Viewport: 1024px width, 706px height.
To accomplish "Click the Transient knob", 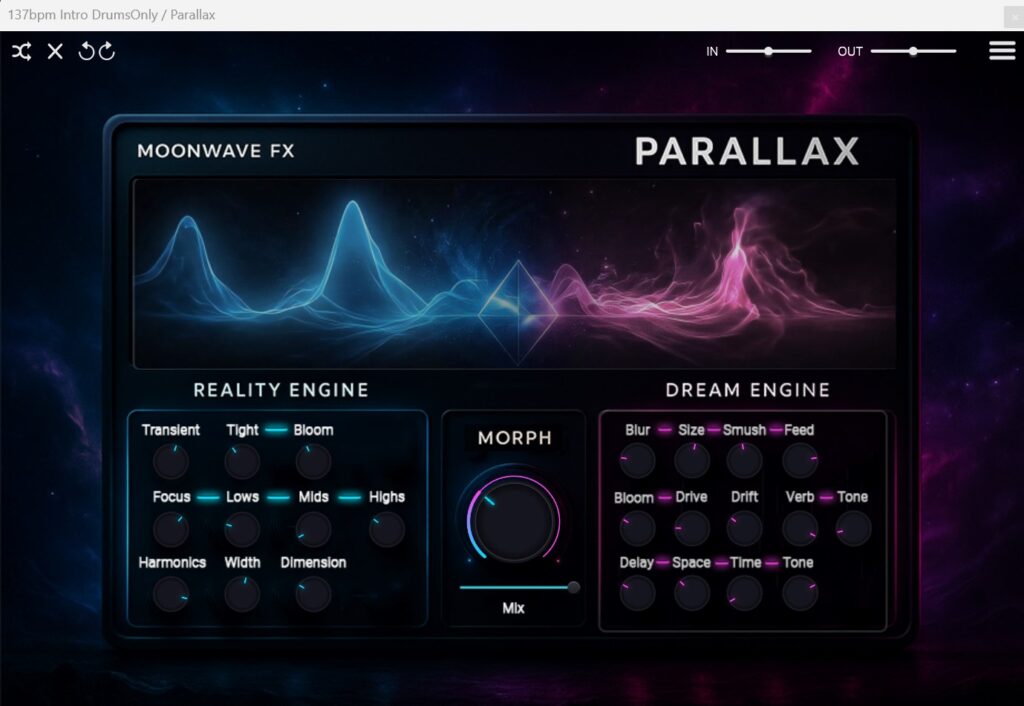I will [171, 461].
